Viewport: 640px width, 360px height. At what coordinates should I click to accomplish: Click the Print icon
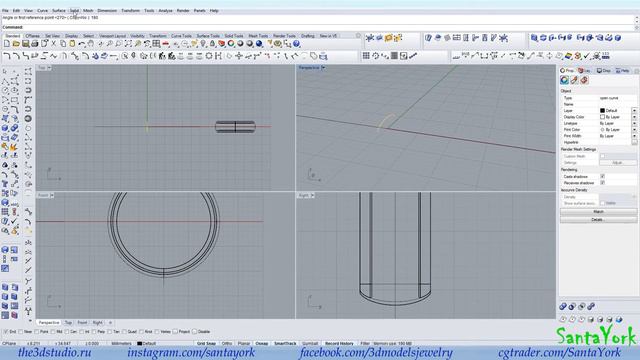(x=35, y=44)
